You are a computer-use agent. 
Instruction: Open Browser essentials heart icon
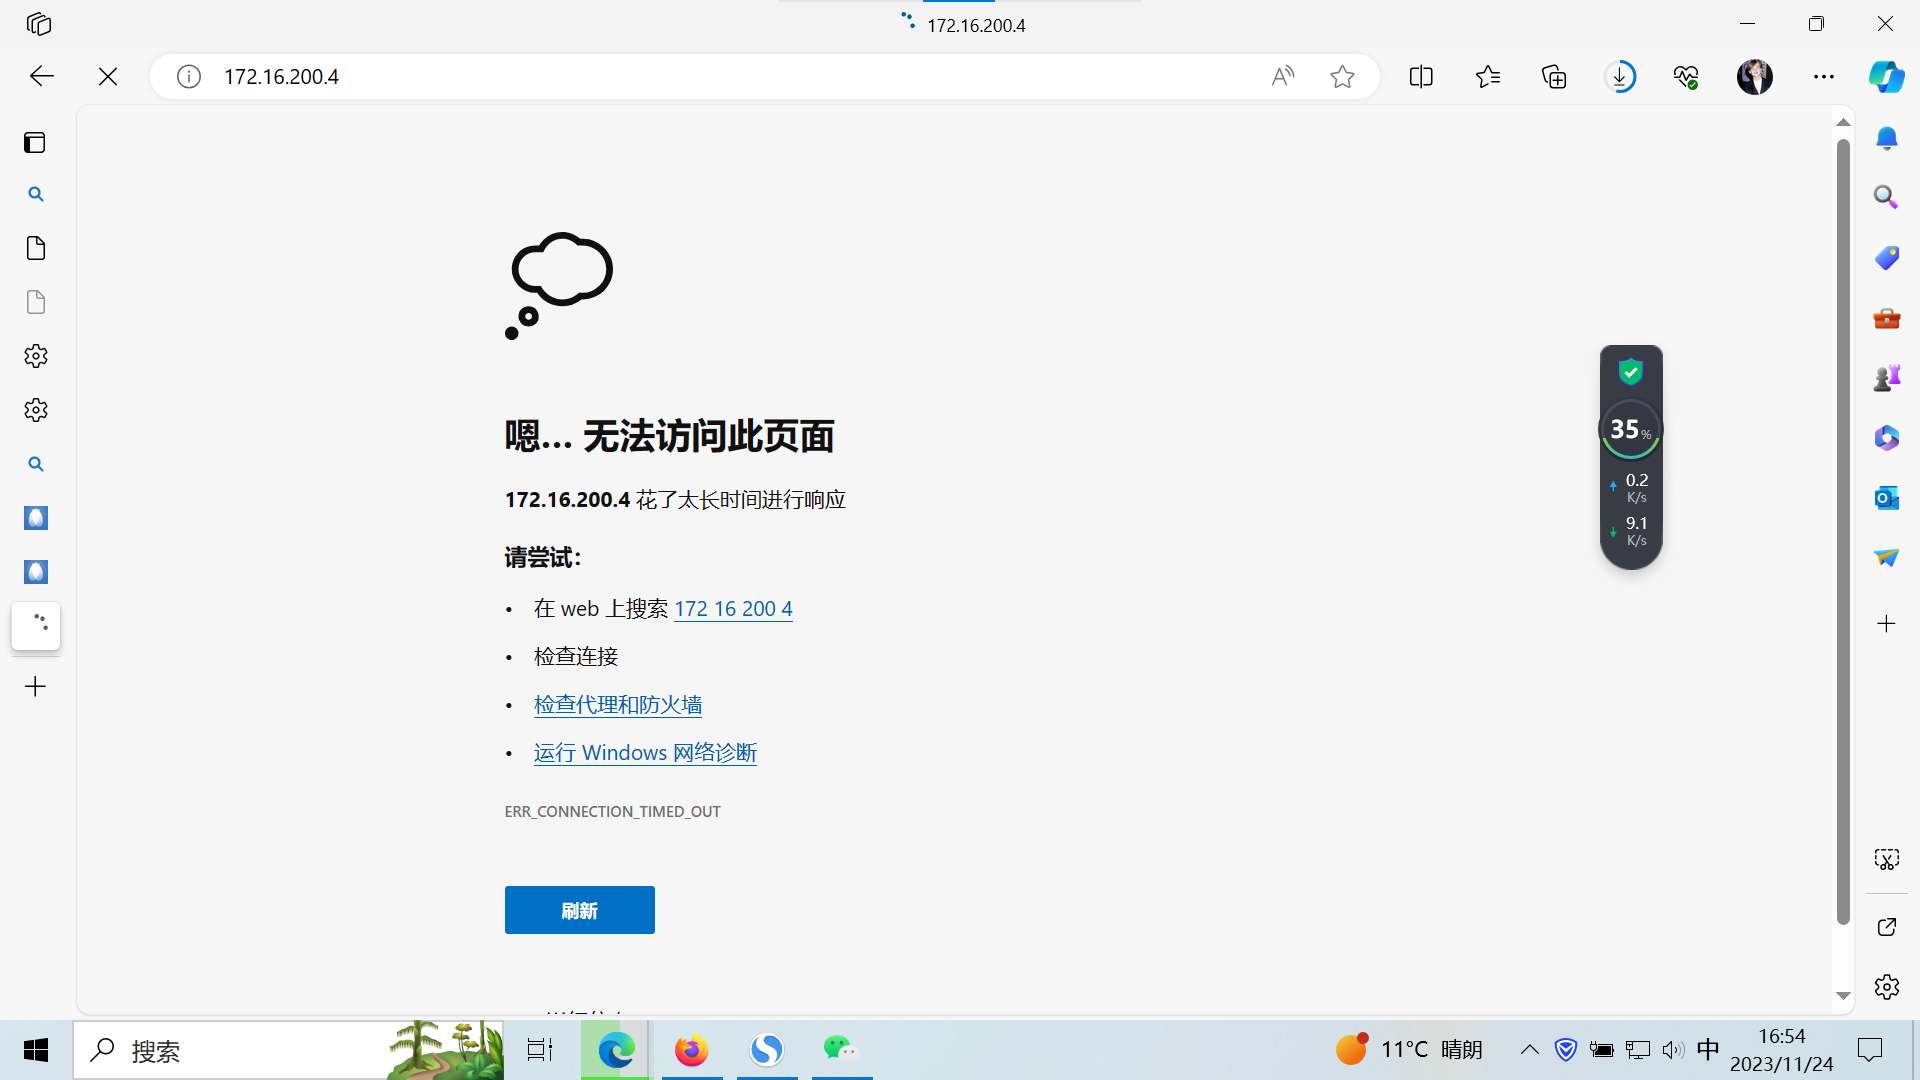(1686, 76)
